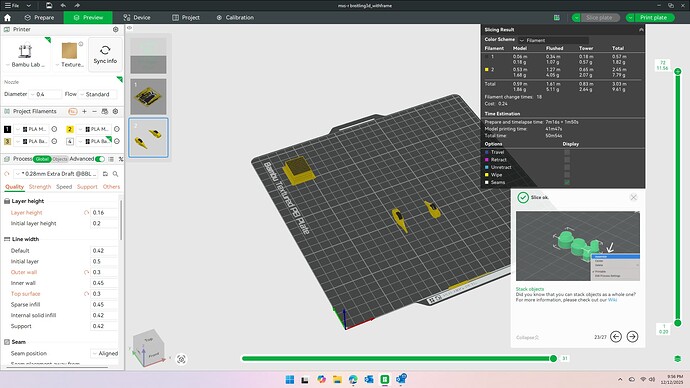Toggle Unretract display checkbox
This screenshot has height=388, width=690.
(x=567, y=167)
